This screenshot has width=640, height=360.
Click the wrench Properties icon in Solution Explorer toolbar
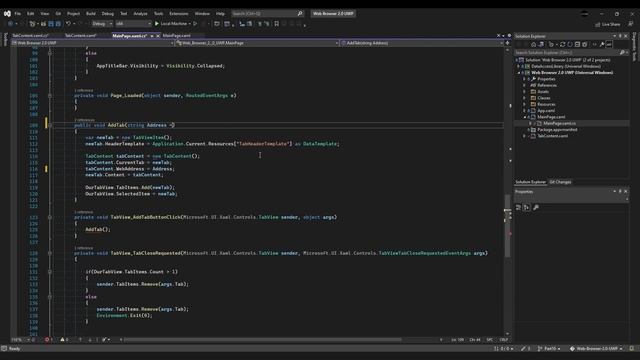click(602, 44)
